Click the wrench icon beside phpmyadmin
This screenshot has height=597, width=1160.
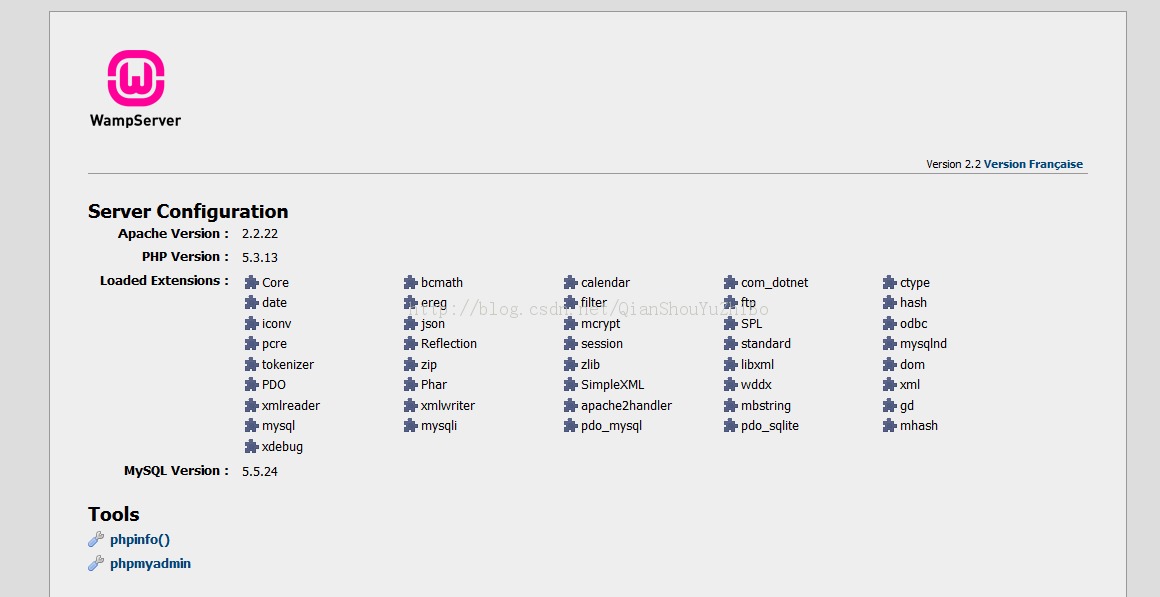tap(96, 564)
